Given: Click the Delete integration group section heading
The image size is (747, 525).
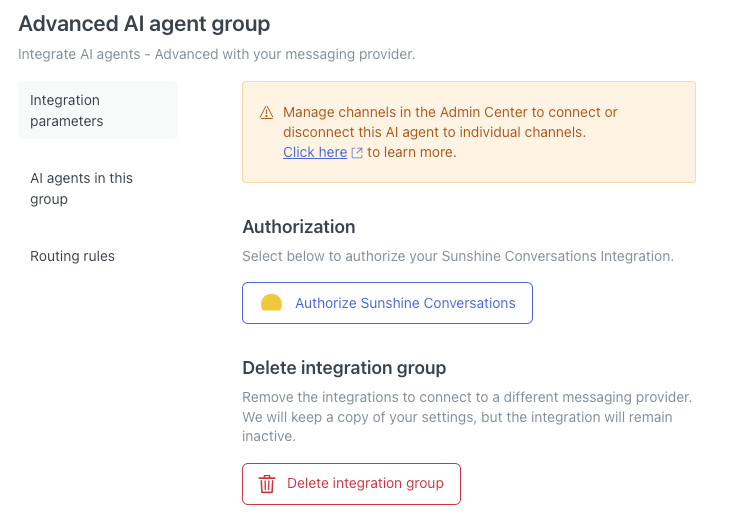Looking at the screenshot, I should (344, 368).
